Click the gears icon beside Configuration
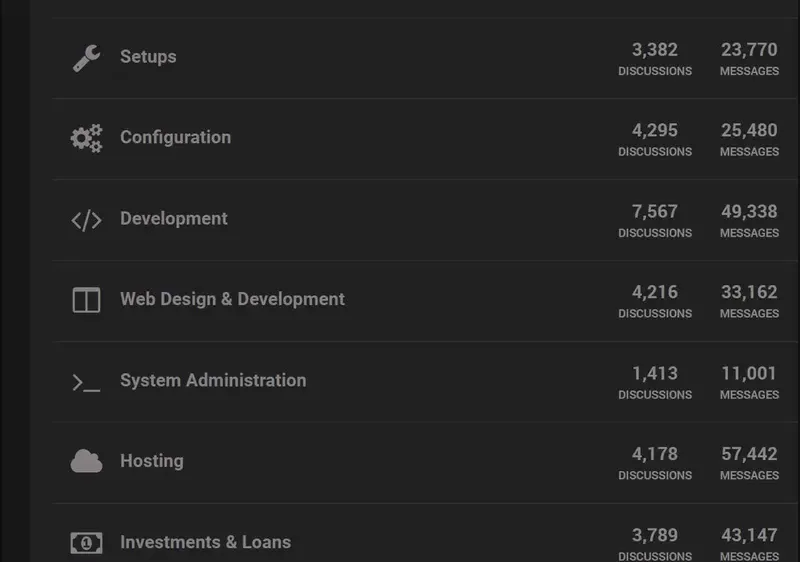The image size is (800, 562). coord(86,138)
